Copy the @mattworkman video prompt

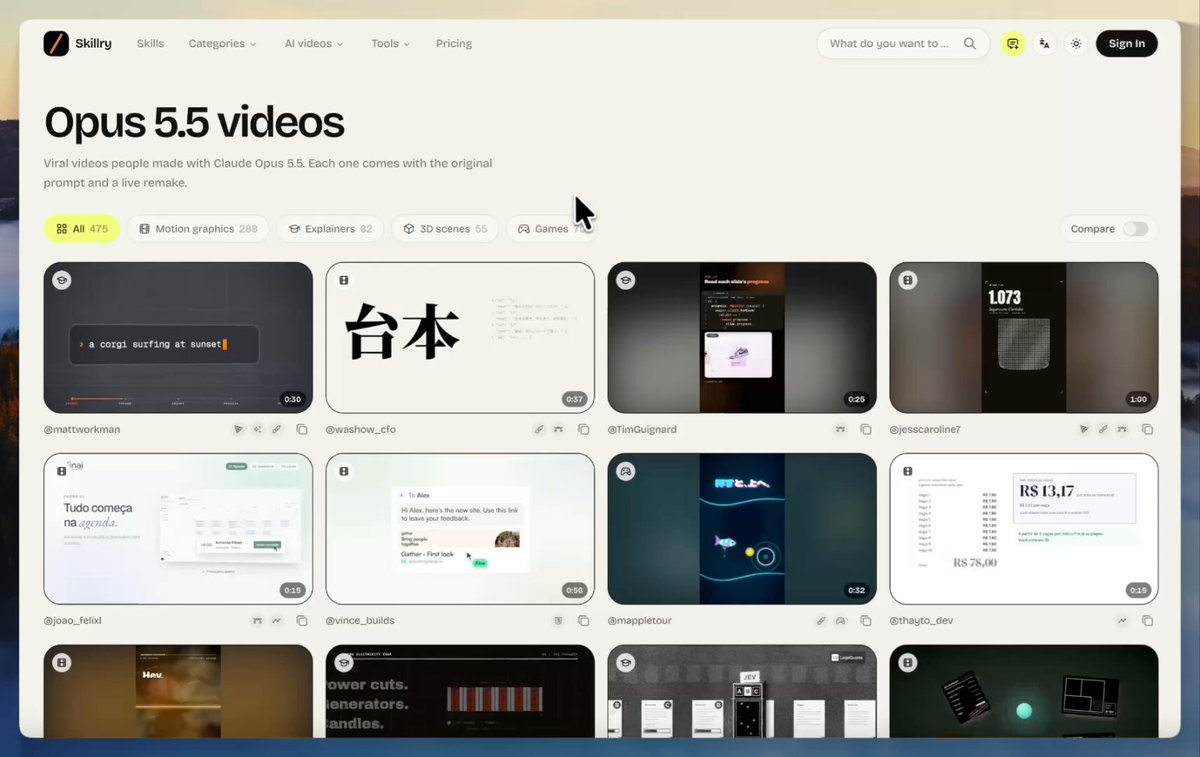click(302, 429)
